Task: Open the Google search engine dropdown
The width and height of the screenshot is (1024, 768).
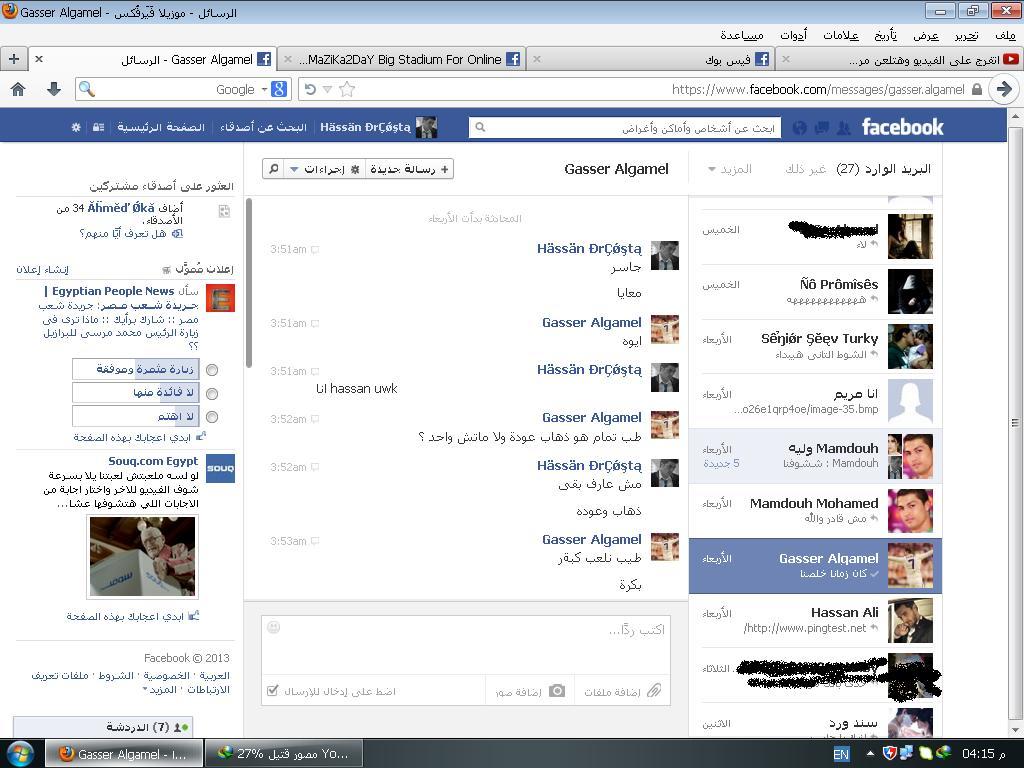Action: (265, 89)
